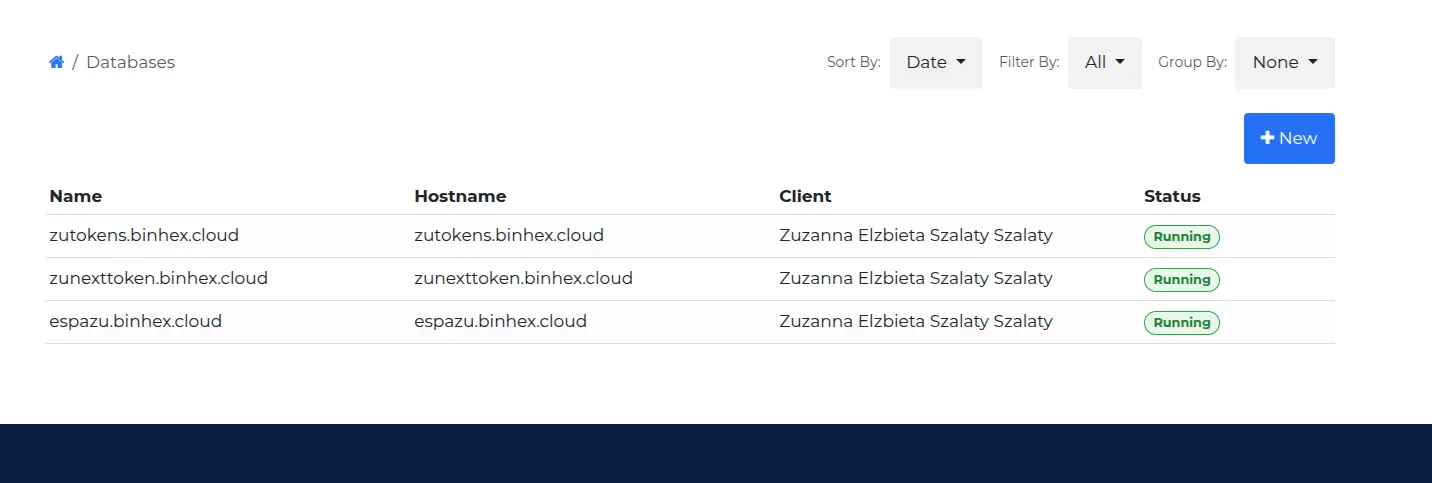The image size is (1432, 483).
Task: Select the Databases breadcrumb text
Action: [x=130, y=62]
